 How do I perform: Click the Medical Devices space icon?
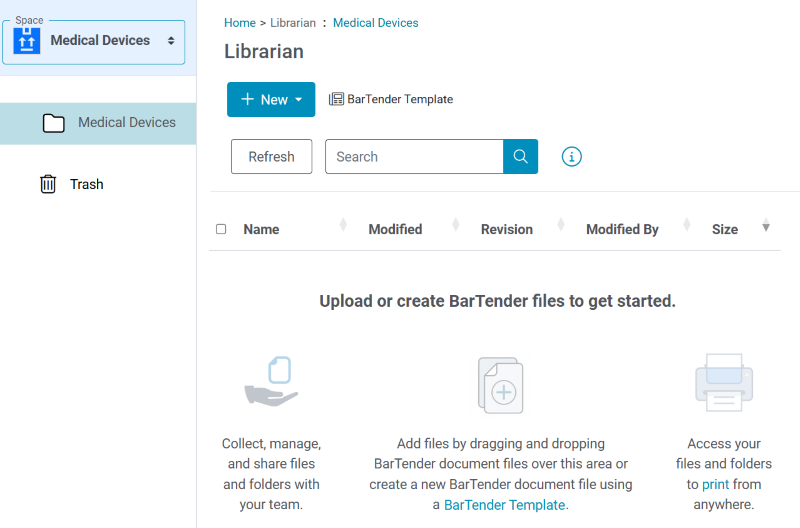click(27, 40)
